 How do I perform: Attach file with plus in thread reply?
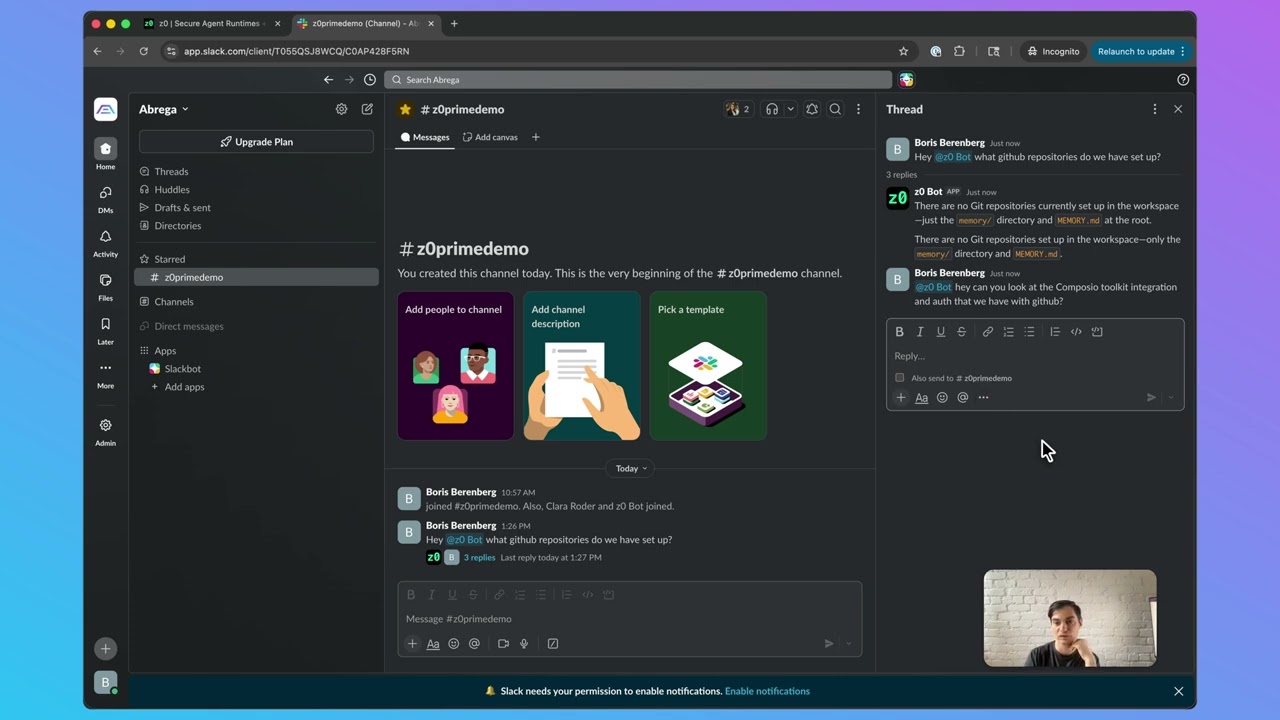[x=901, y=398]
